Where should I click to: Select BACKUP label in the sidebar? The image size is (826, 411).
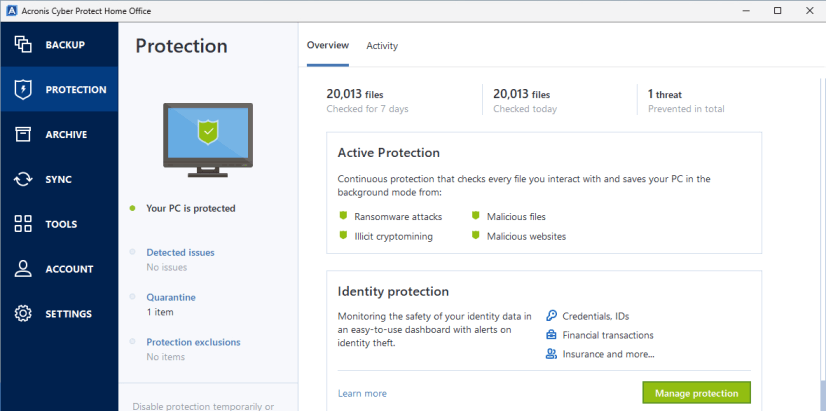[65, 45]
